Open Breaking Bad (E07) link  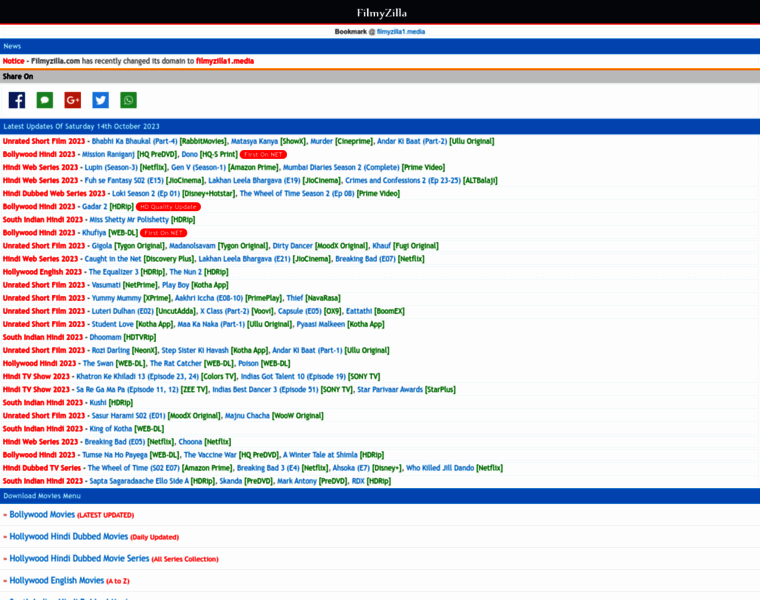365,259
